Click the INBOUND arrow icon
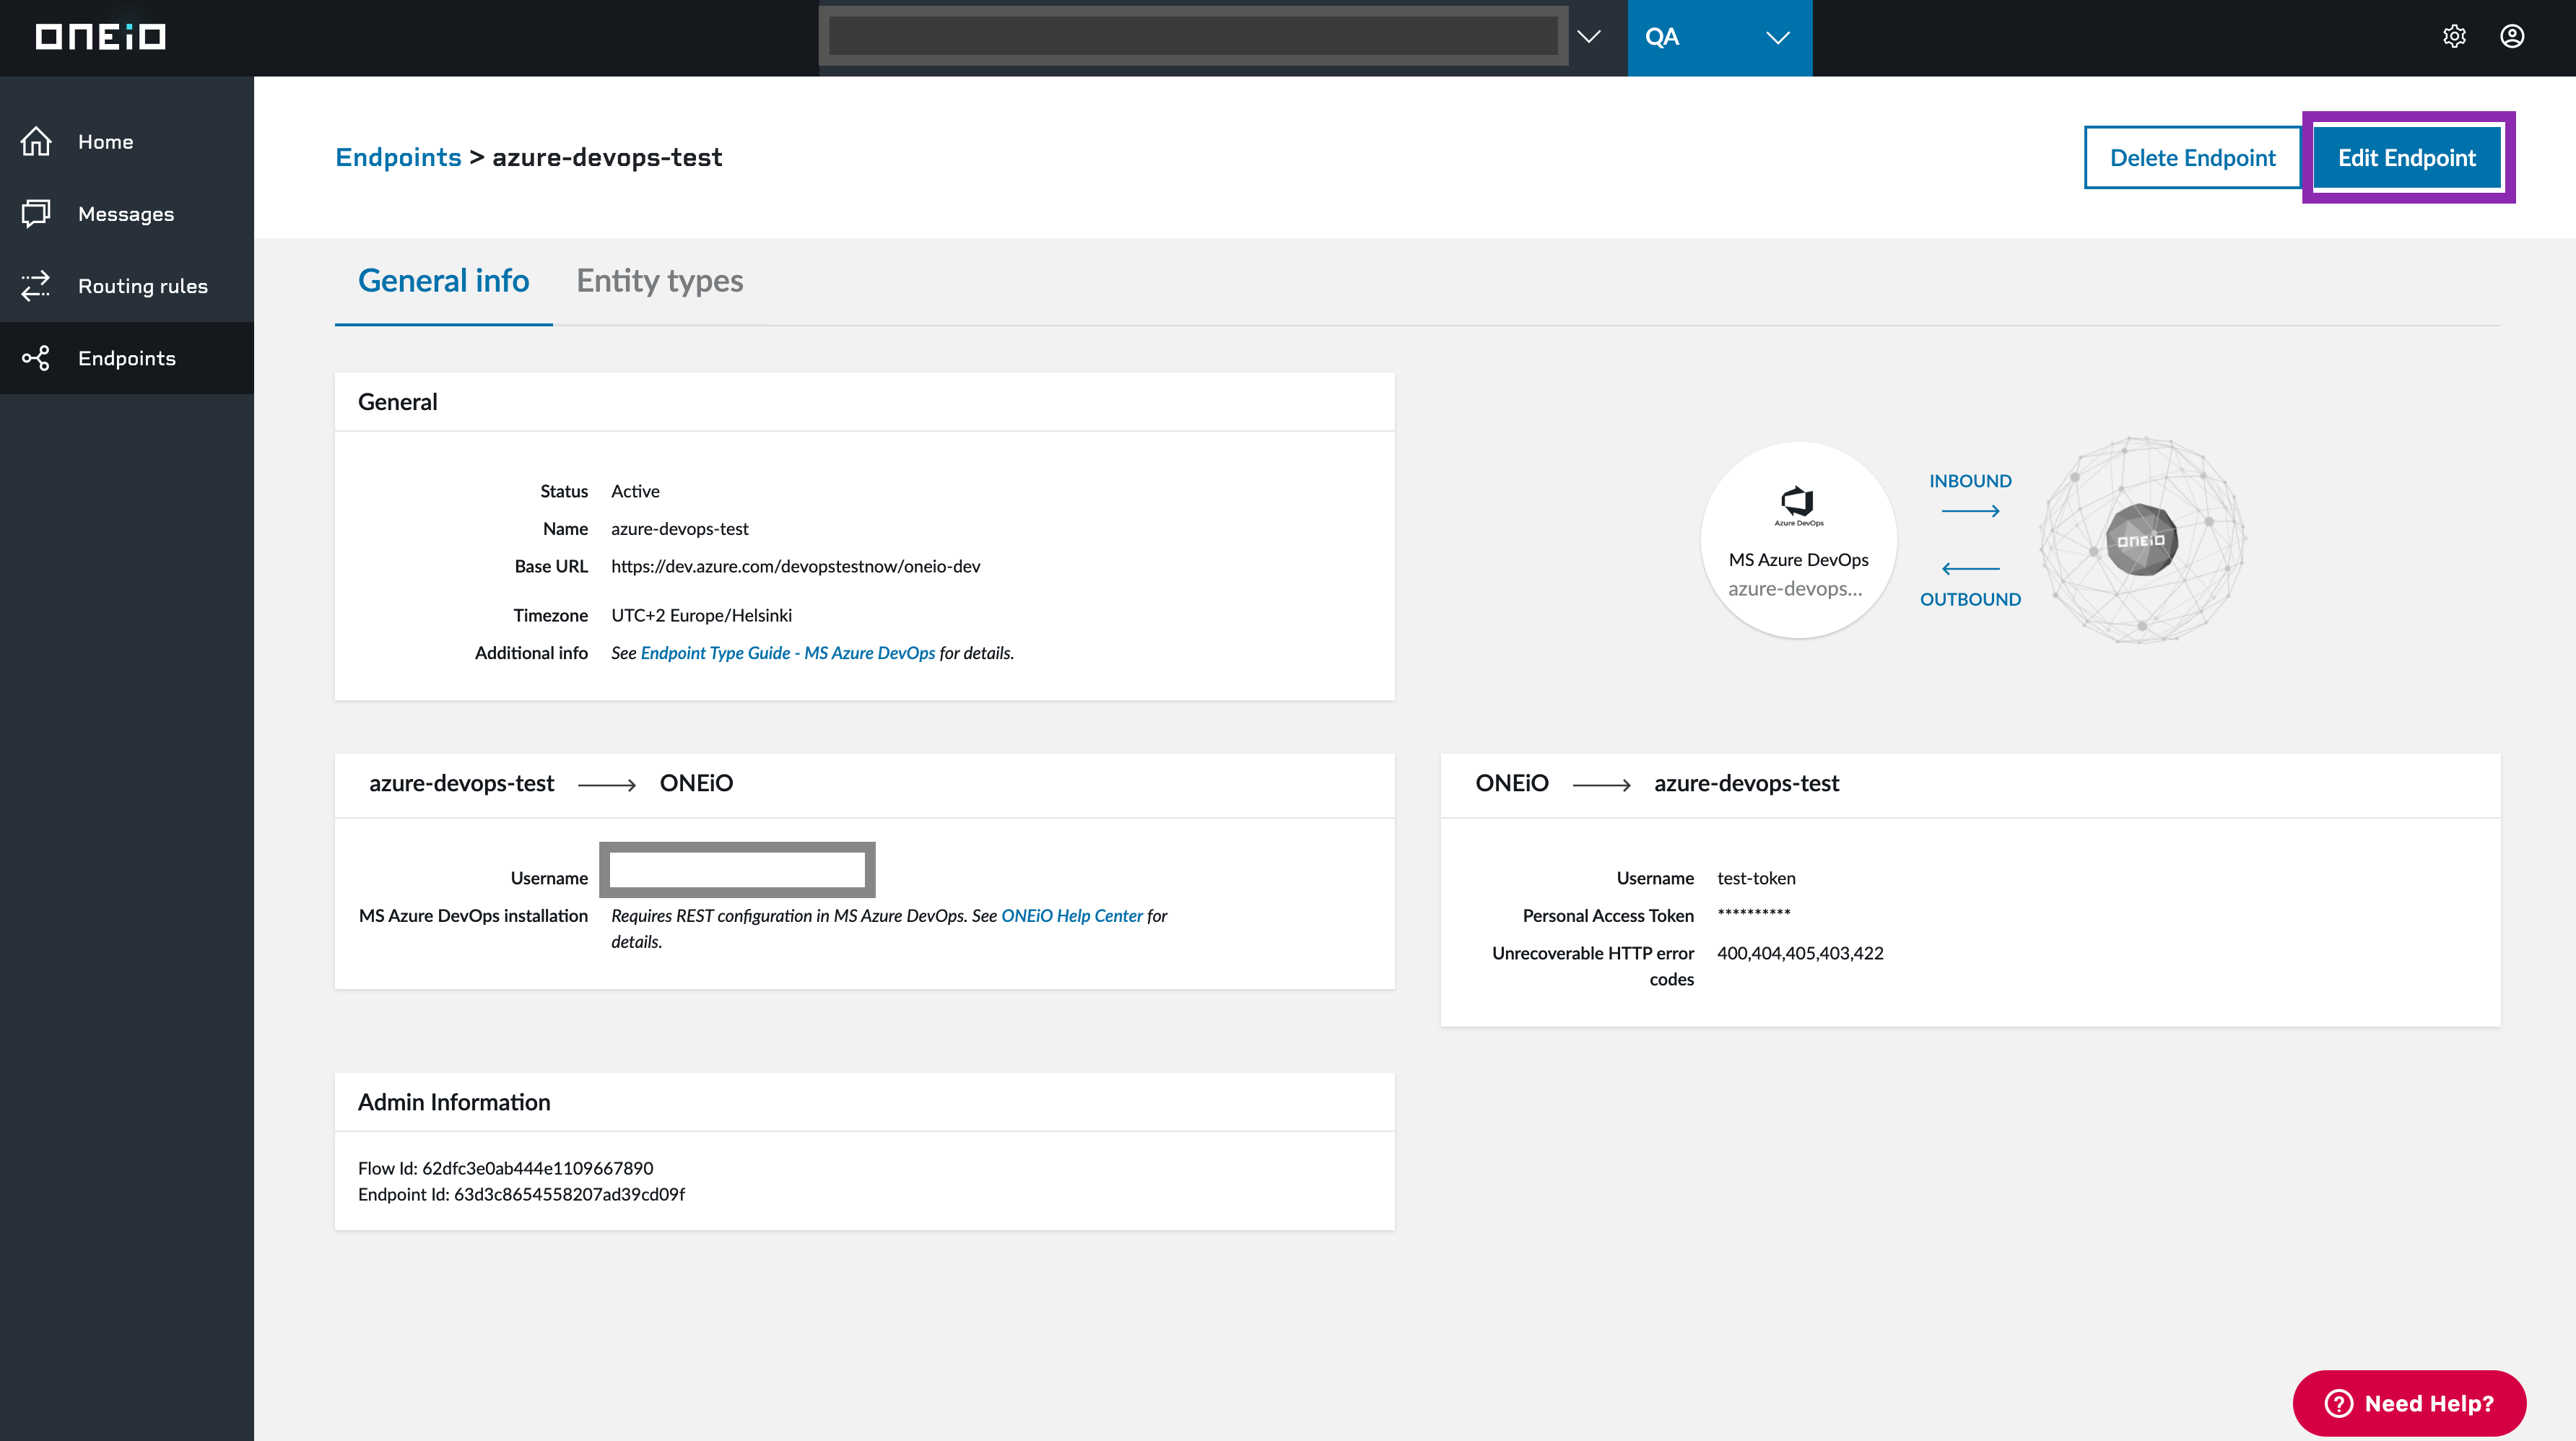Viewport: 2576px width, 1441px height. [x=1970, y=511]
